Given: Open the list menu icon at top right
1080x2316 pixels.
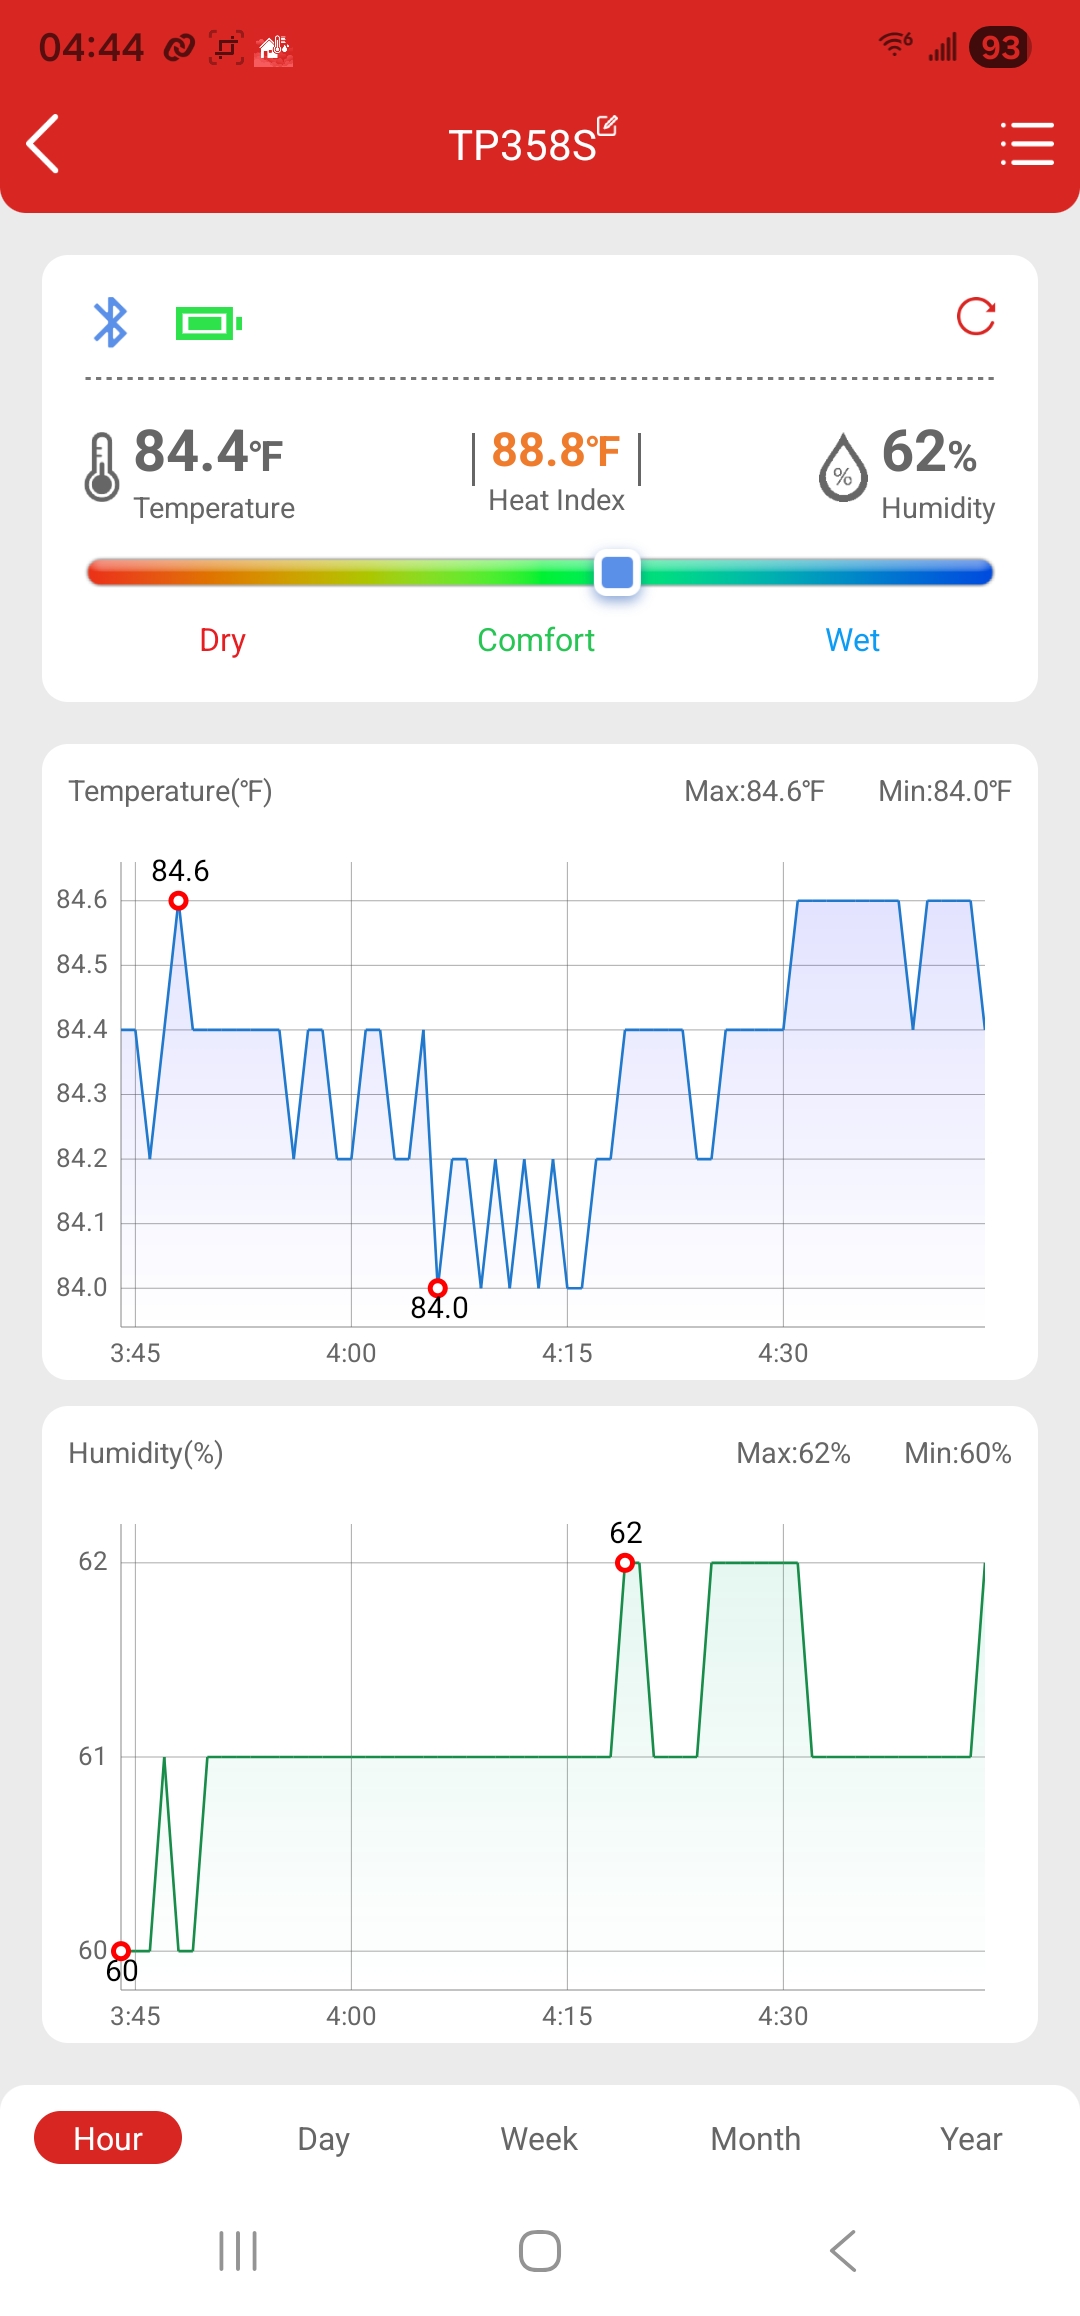Looking at the screenshot, I should (1027, 144).
